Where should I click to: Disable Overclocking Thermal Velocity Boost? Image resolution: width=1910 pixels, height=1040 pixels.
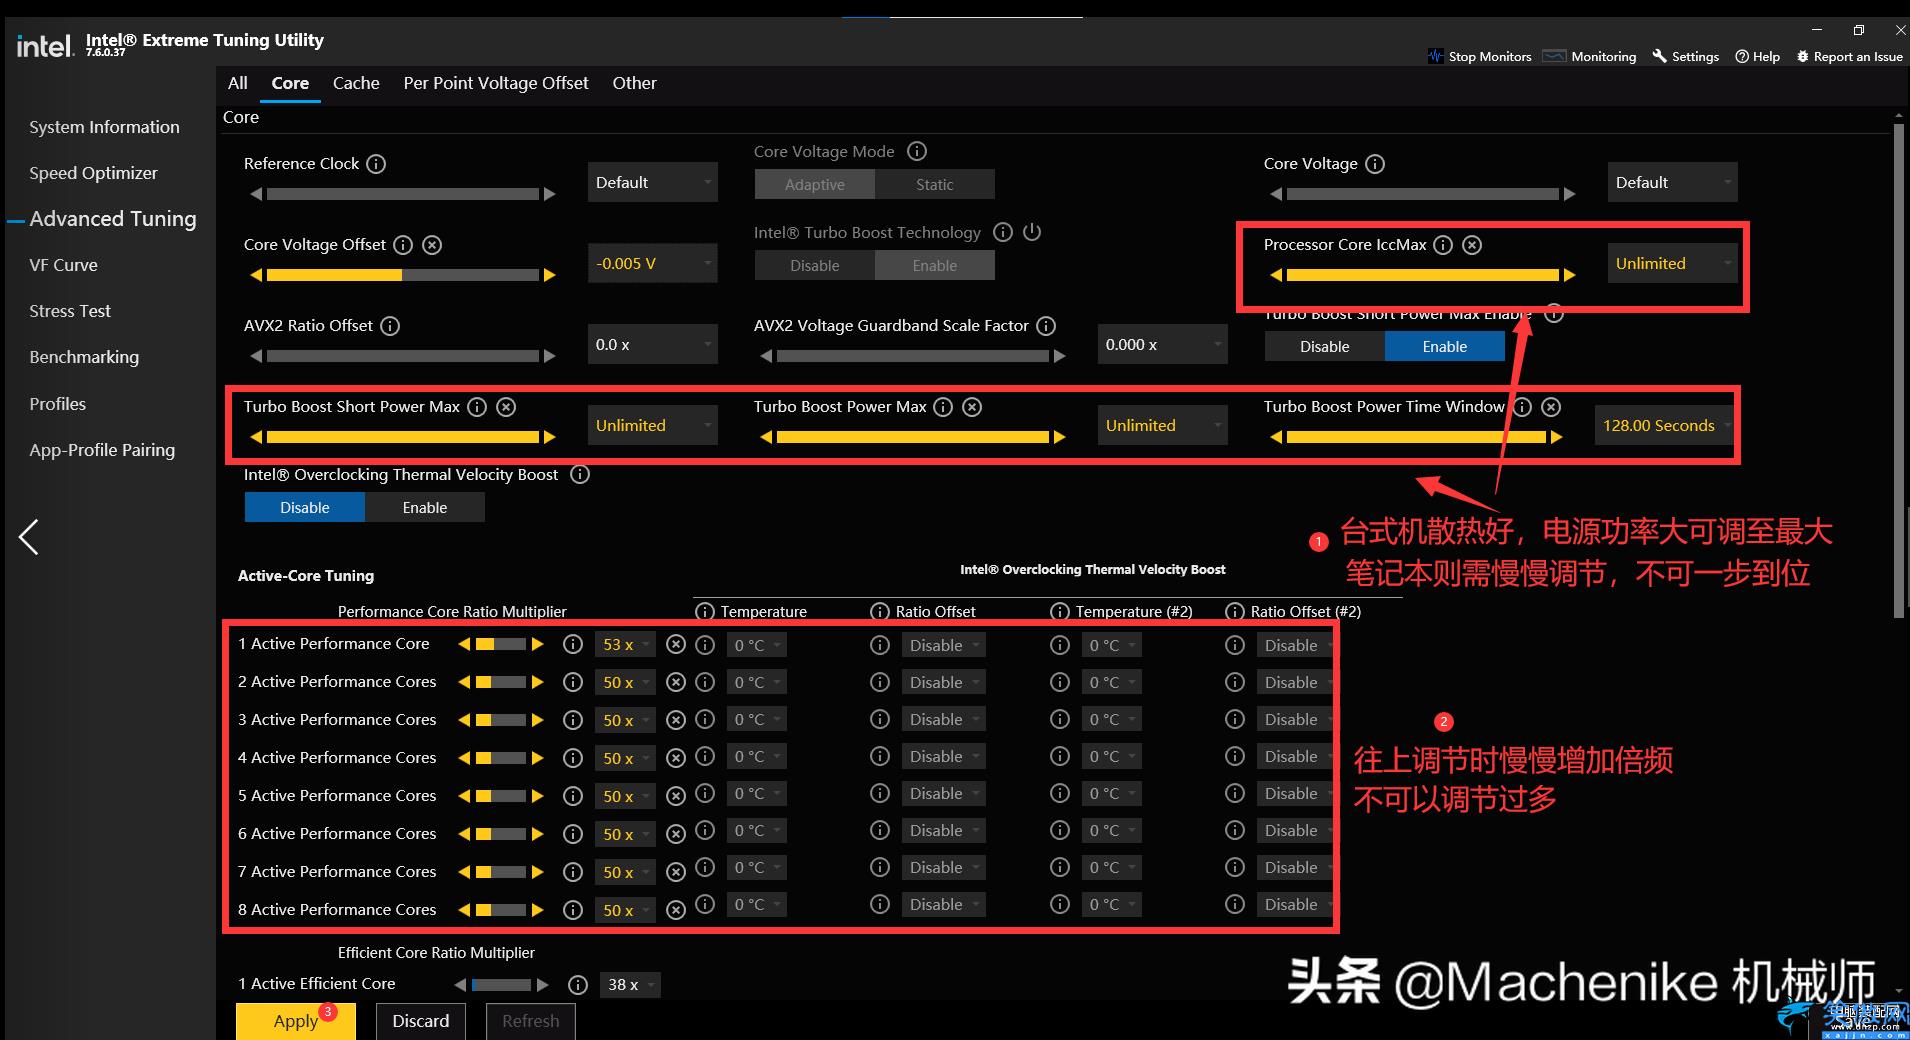(x=305, y=507)
